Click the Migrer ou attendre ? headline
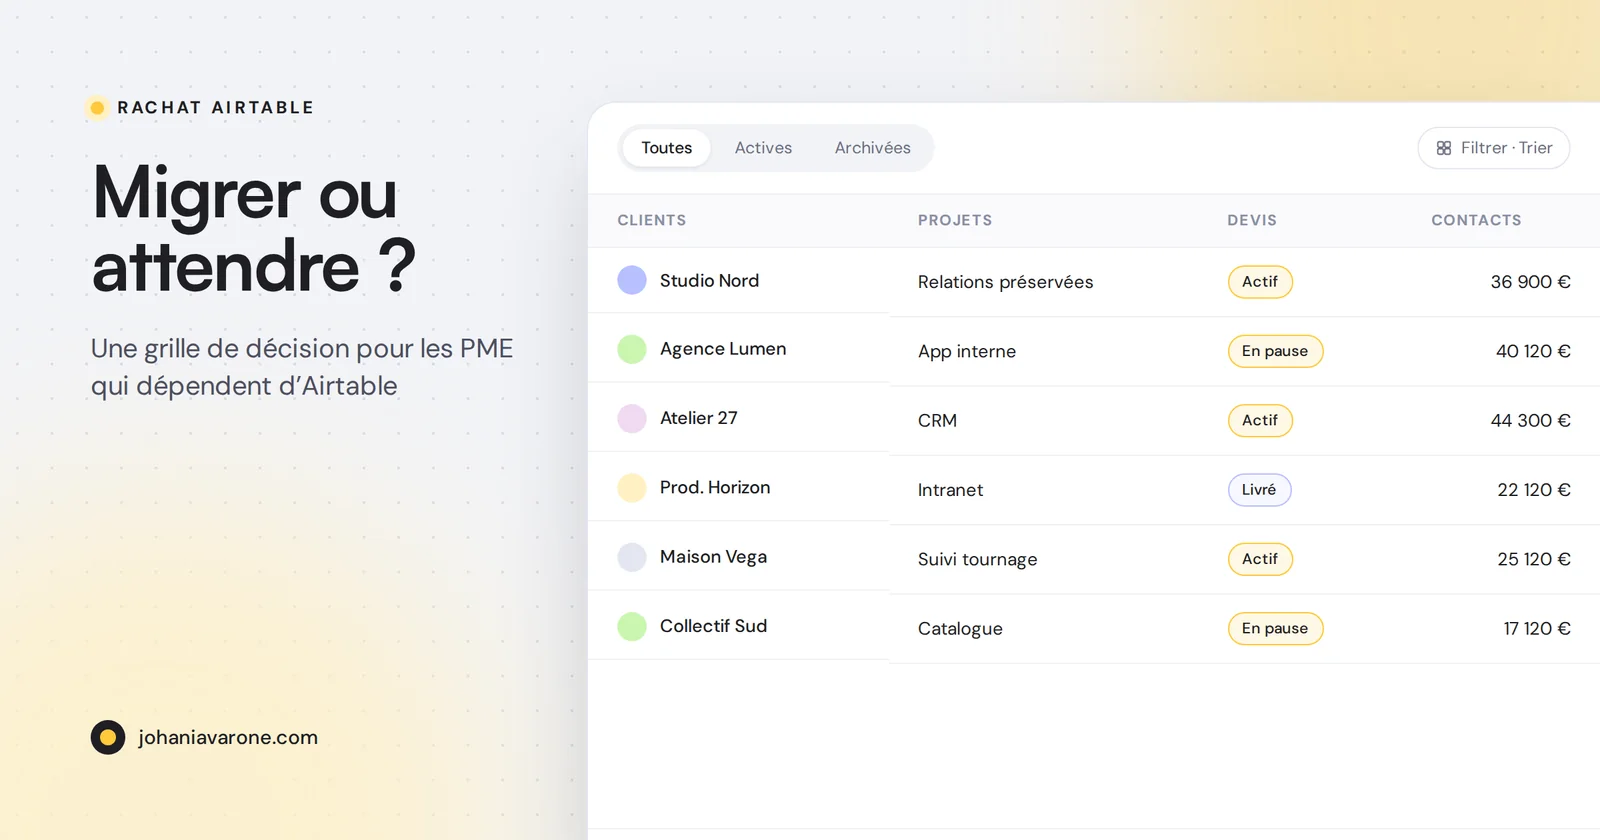The width and height of the screenshot is (1600, 840). click(x=254, y=230)
